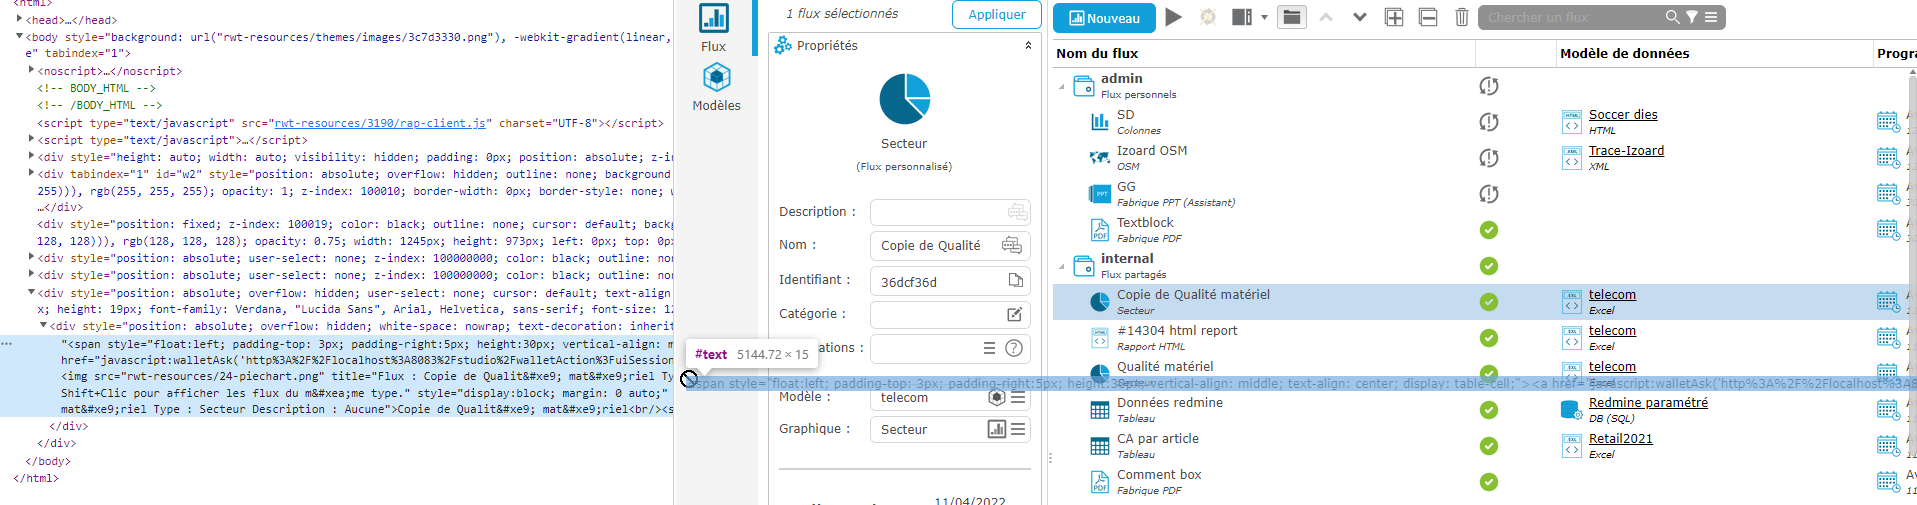Screen dimensions: 1917x505
Task: Copy the identifier 36dcf36d icon
Action: [1015, 281]
